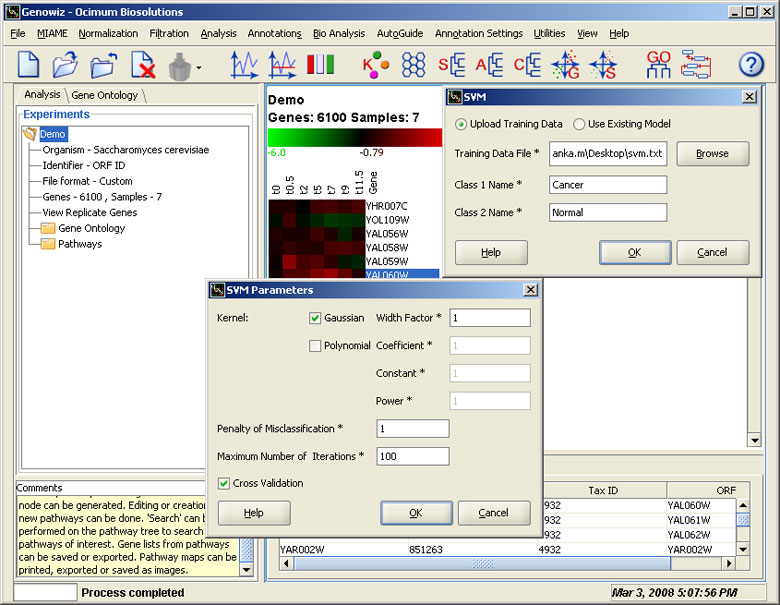
Task: Toggle the Cross Validation checkbox
Action: click(224, 483)
